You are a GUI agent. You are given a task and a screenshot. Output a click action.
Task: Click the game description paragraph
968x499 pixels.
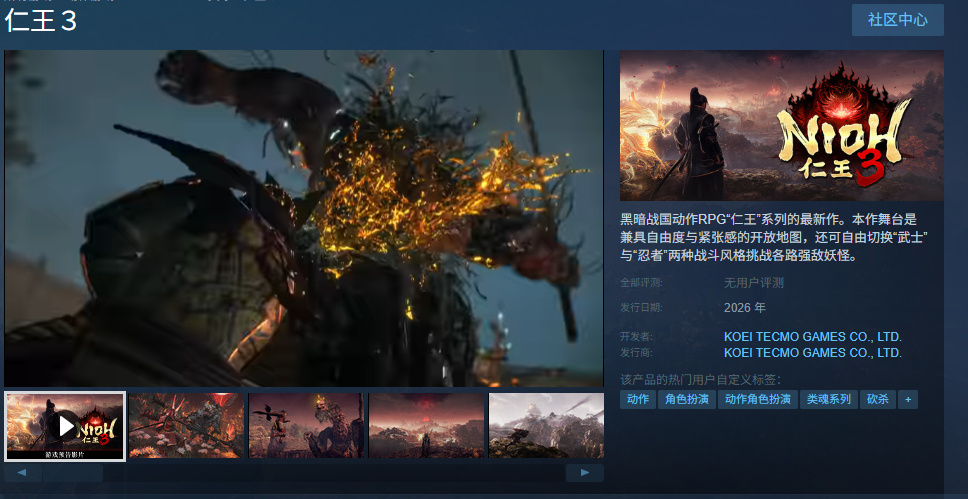click(x=775, y=237)
